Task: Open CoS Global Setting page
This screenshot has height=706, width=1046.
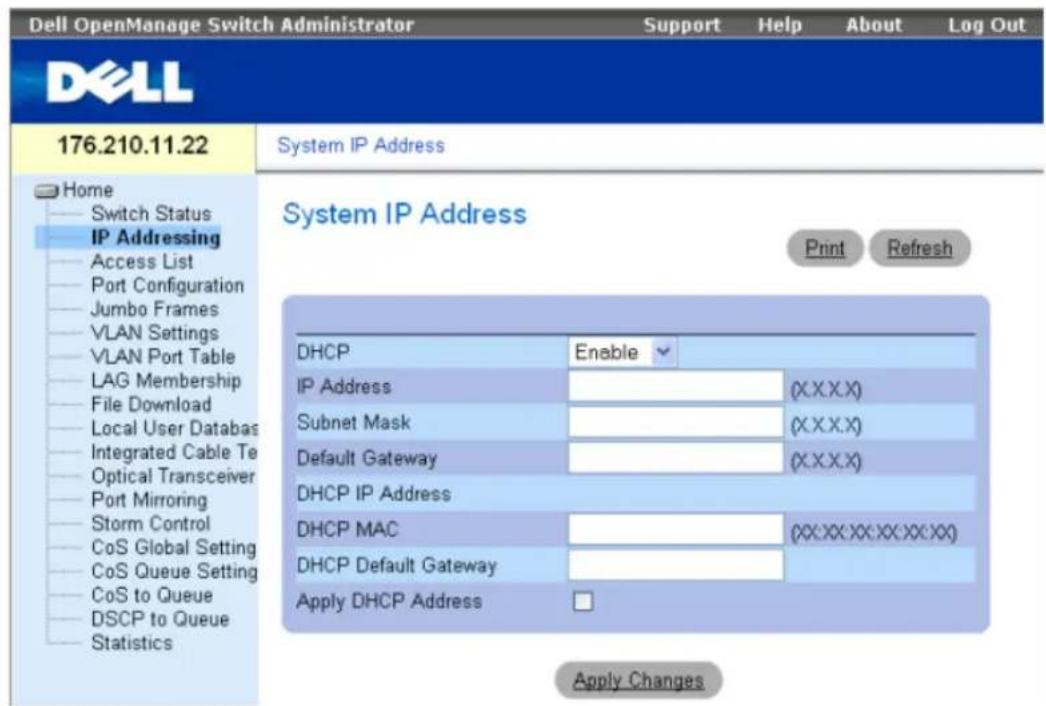Action: (173, 548)
